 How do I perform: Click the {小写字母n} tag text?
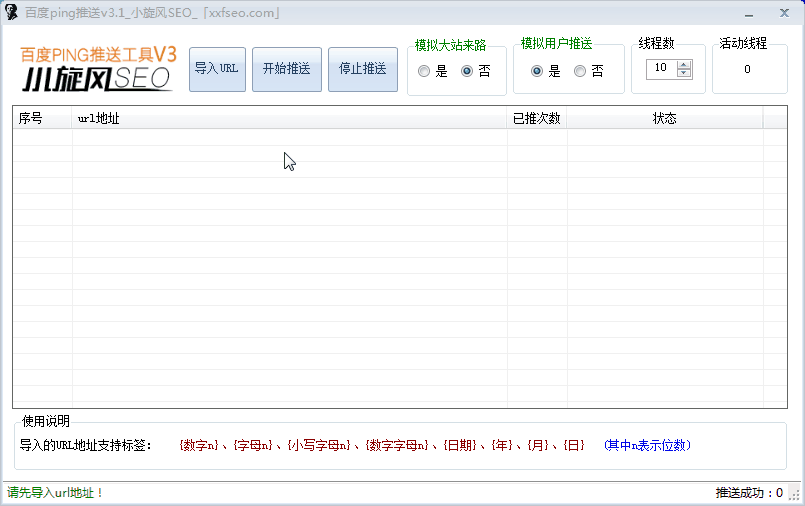coord(319,445)
